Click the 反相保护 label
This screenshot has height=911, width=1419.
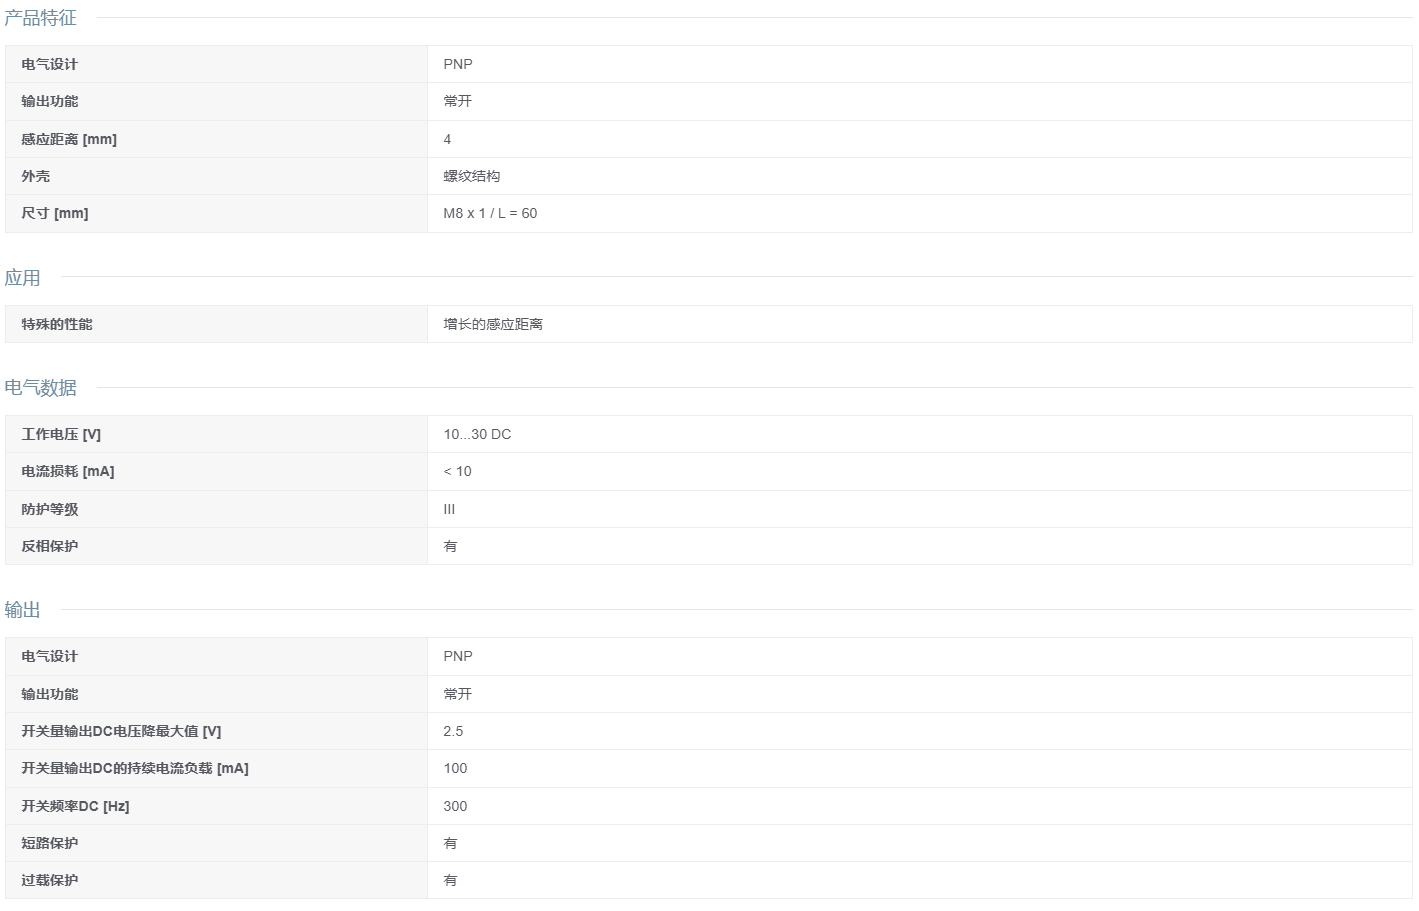click(x=49, y=546)
